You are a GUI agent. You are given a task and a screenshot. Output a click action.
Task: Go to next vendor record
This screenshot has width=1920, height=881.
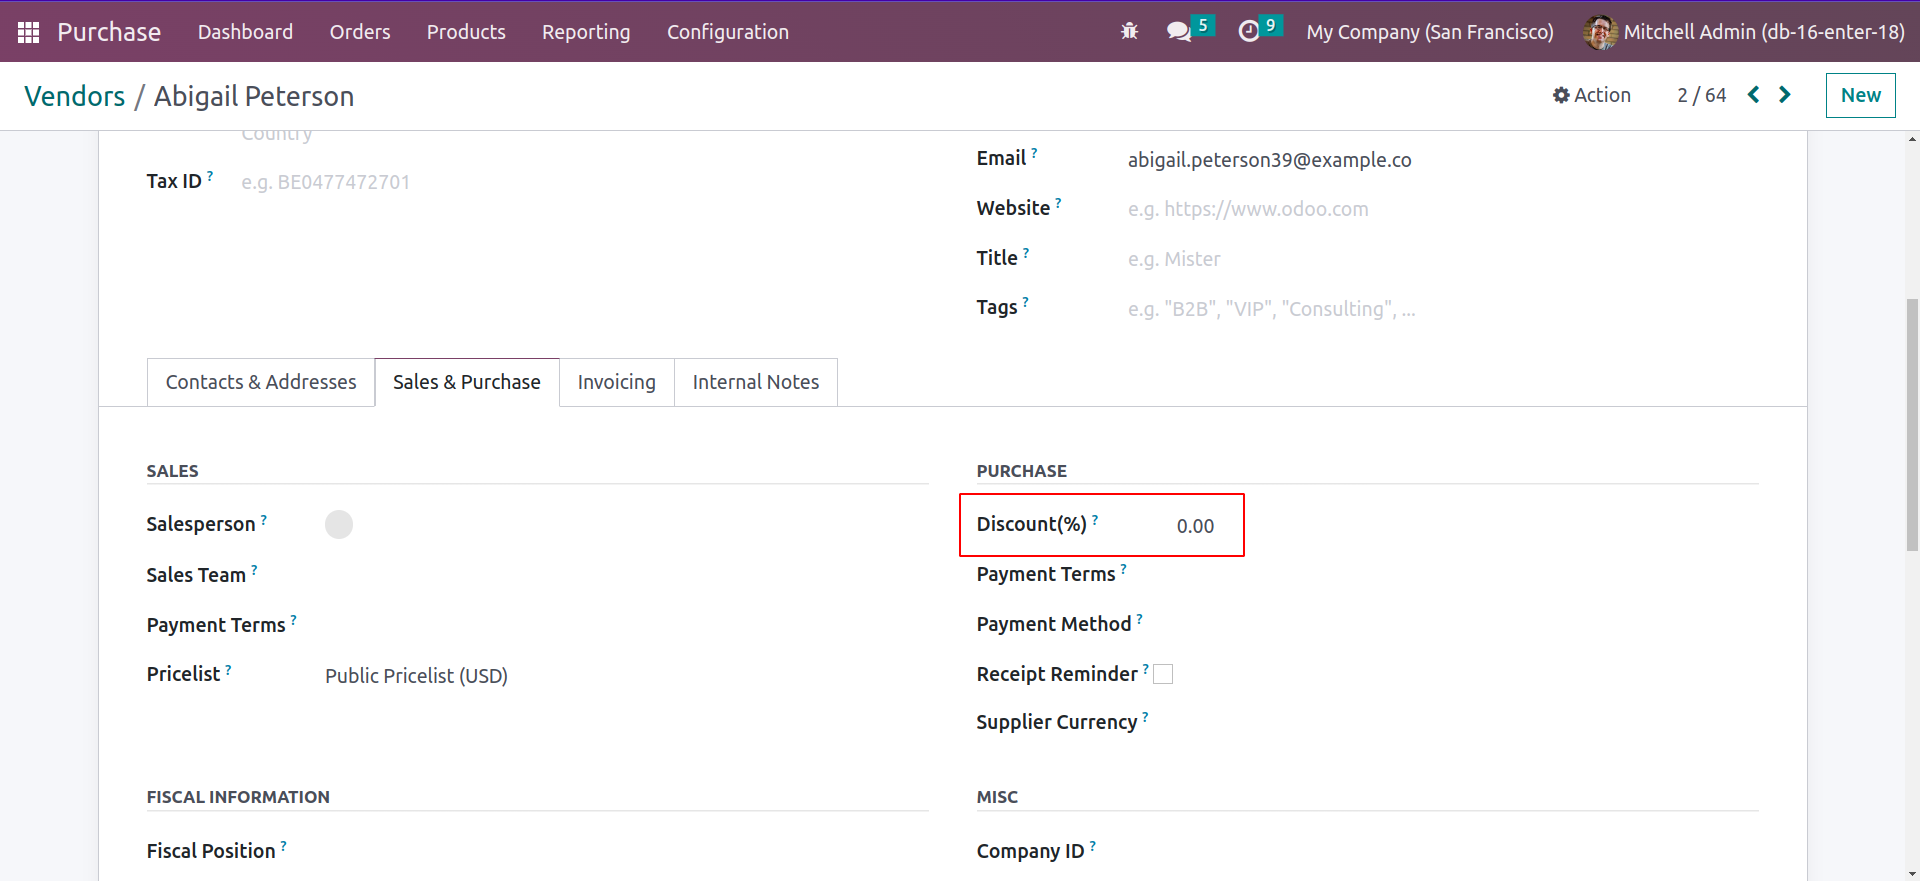(x=1785, y=95)
